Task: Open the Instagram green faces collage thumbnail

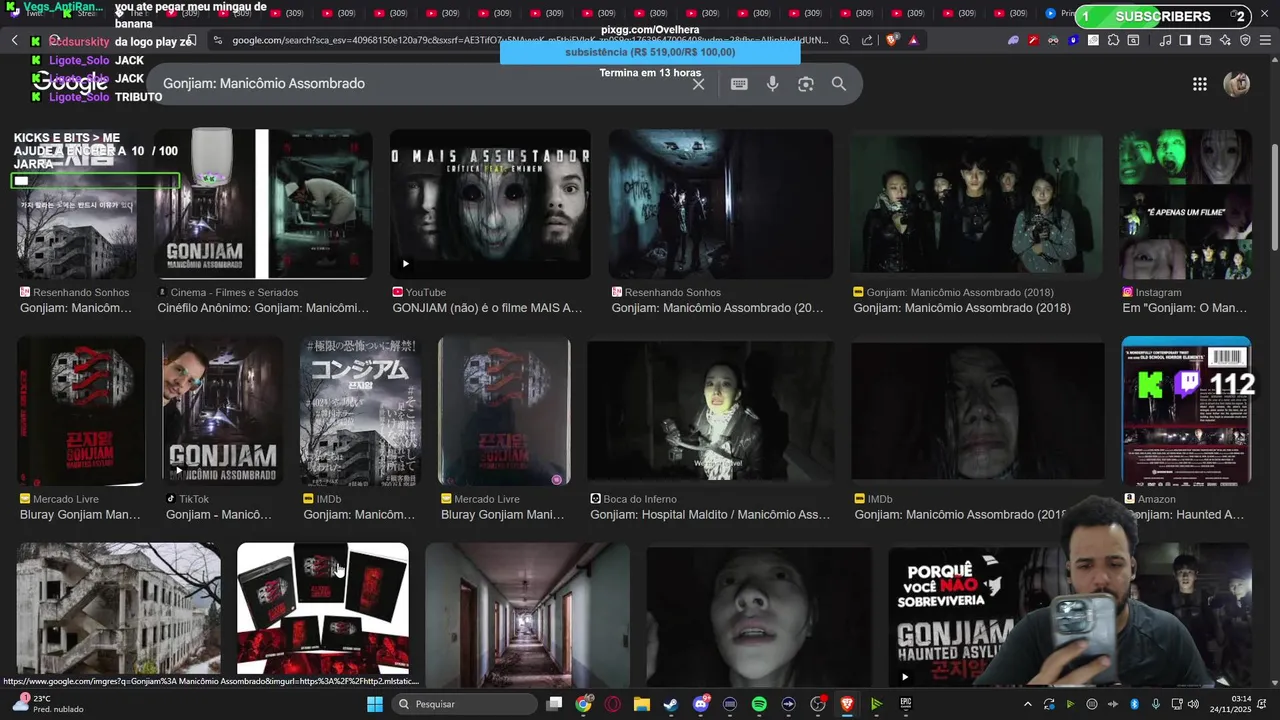Action: pos(1186,204)
